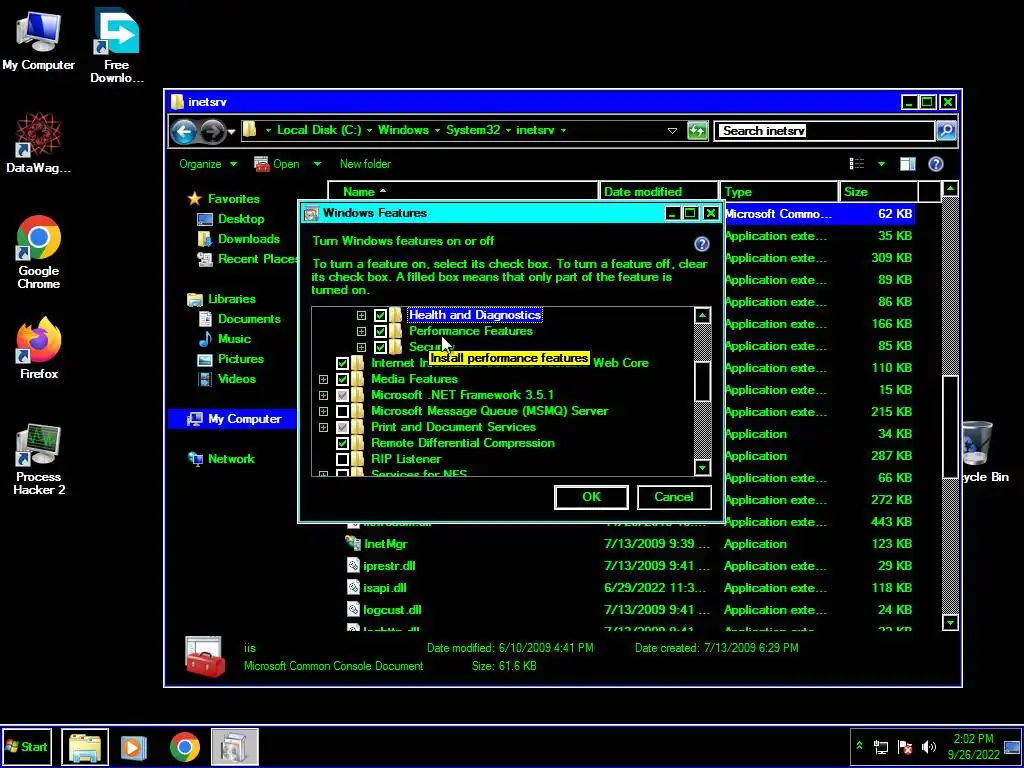1024x768 pixels.
Task: Sort files by Size column
Action: [878, 191]
